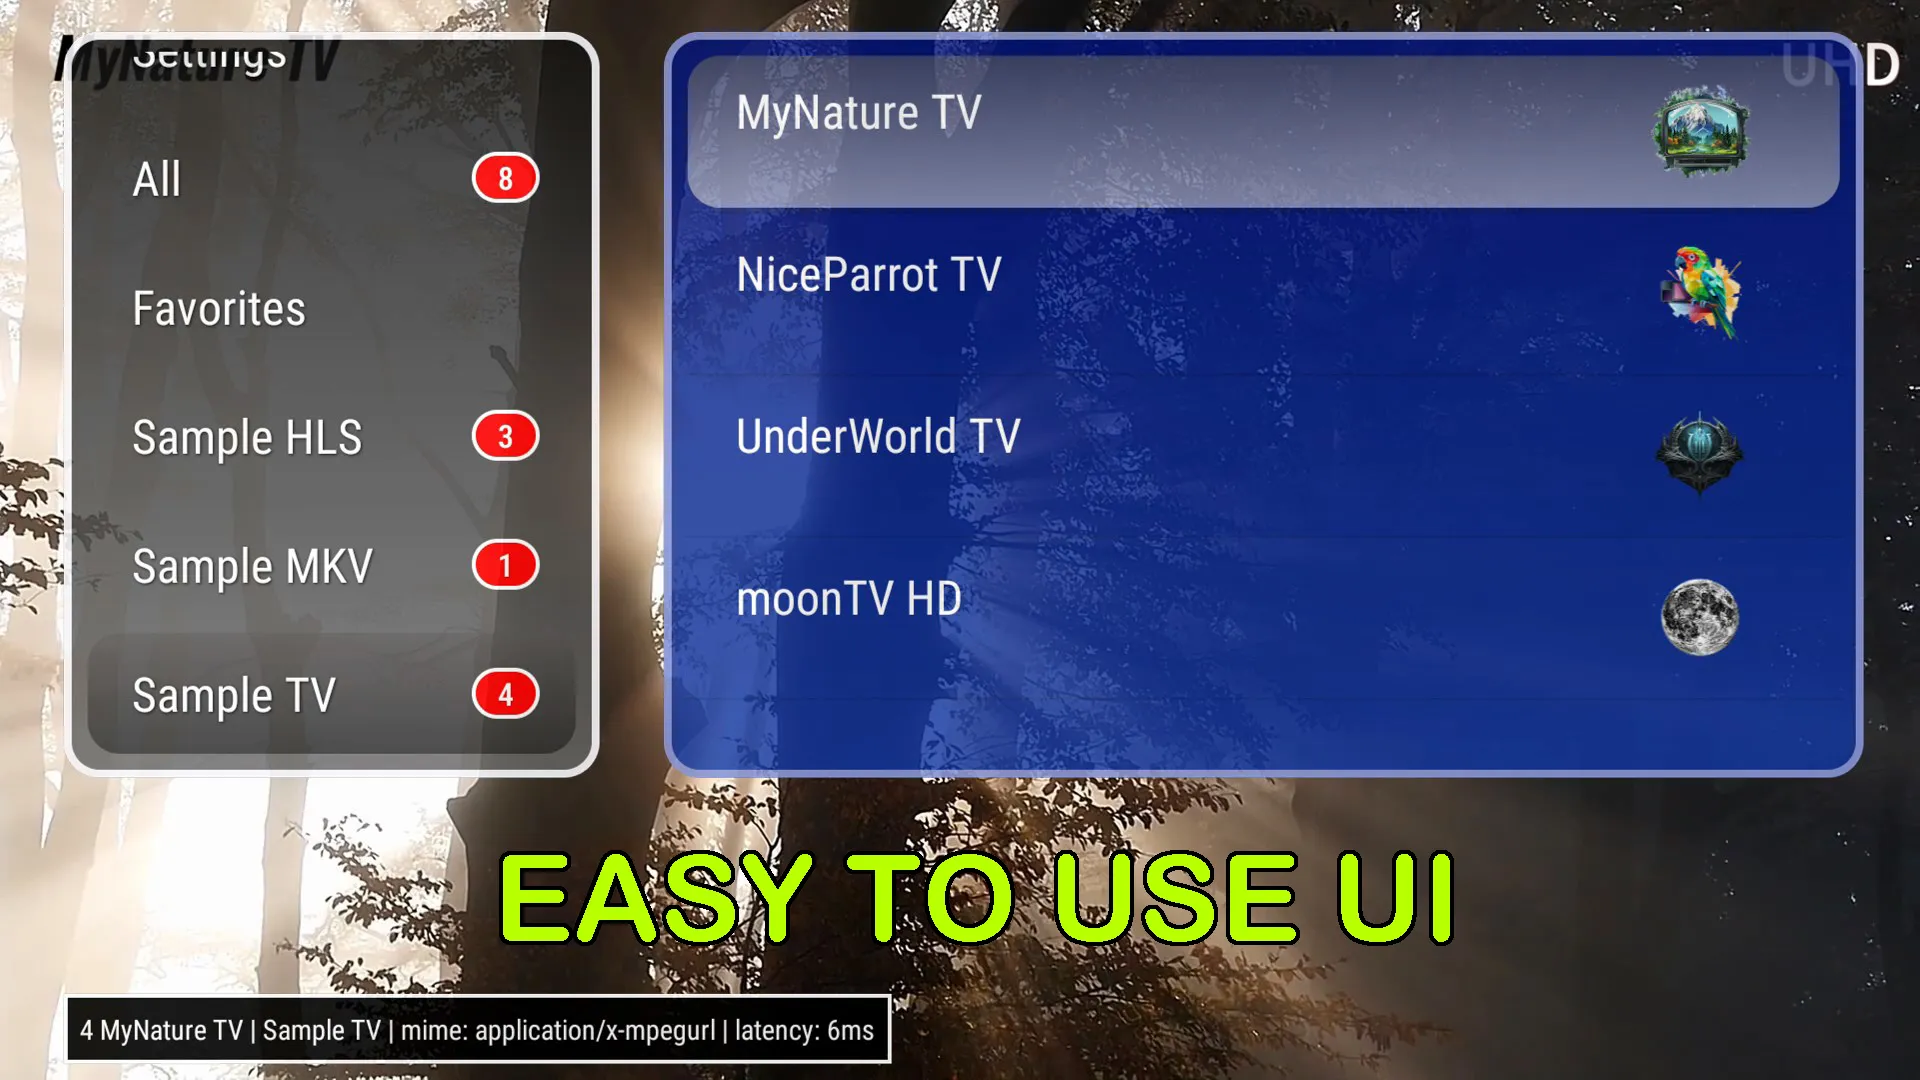Expand Sample HLS badge group
Viewport: 1920px width, 1080px height.
coord(504,436)
